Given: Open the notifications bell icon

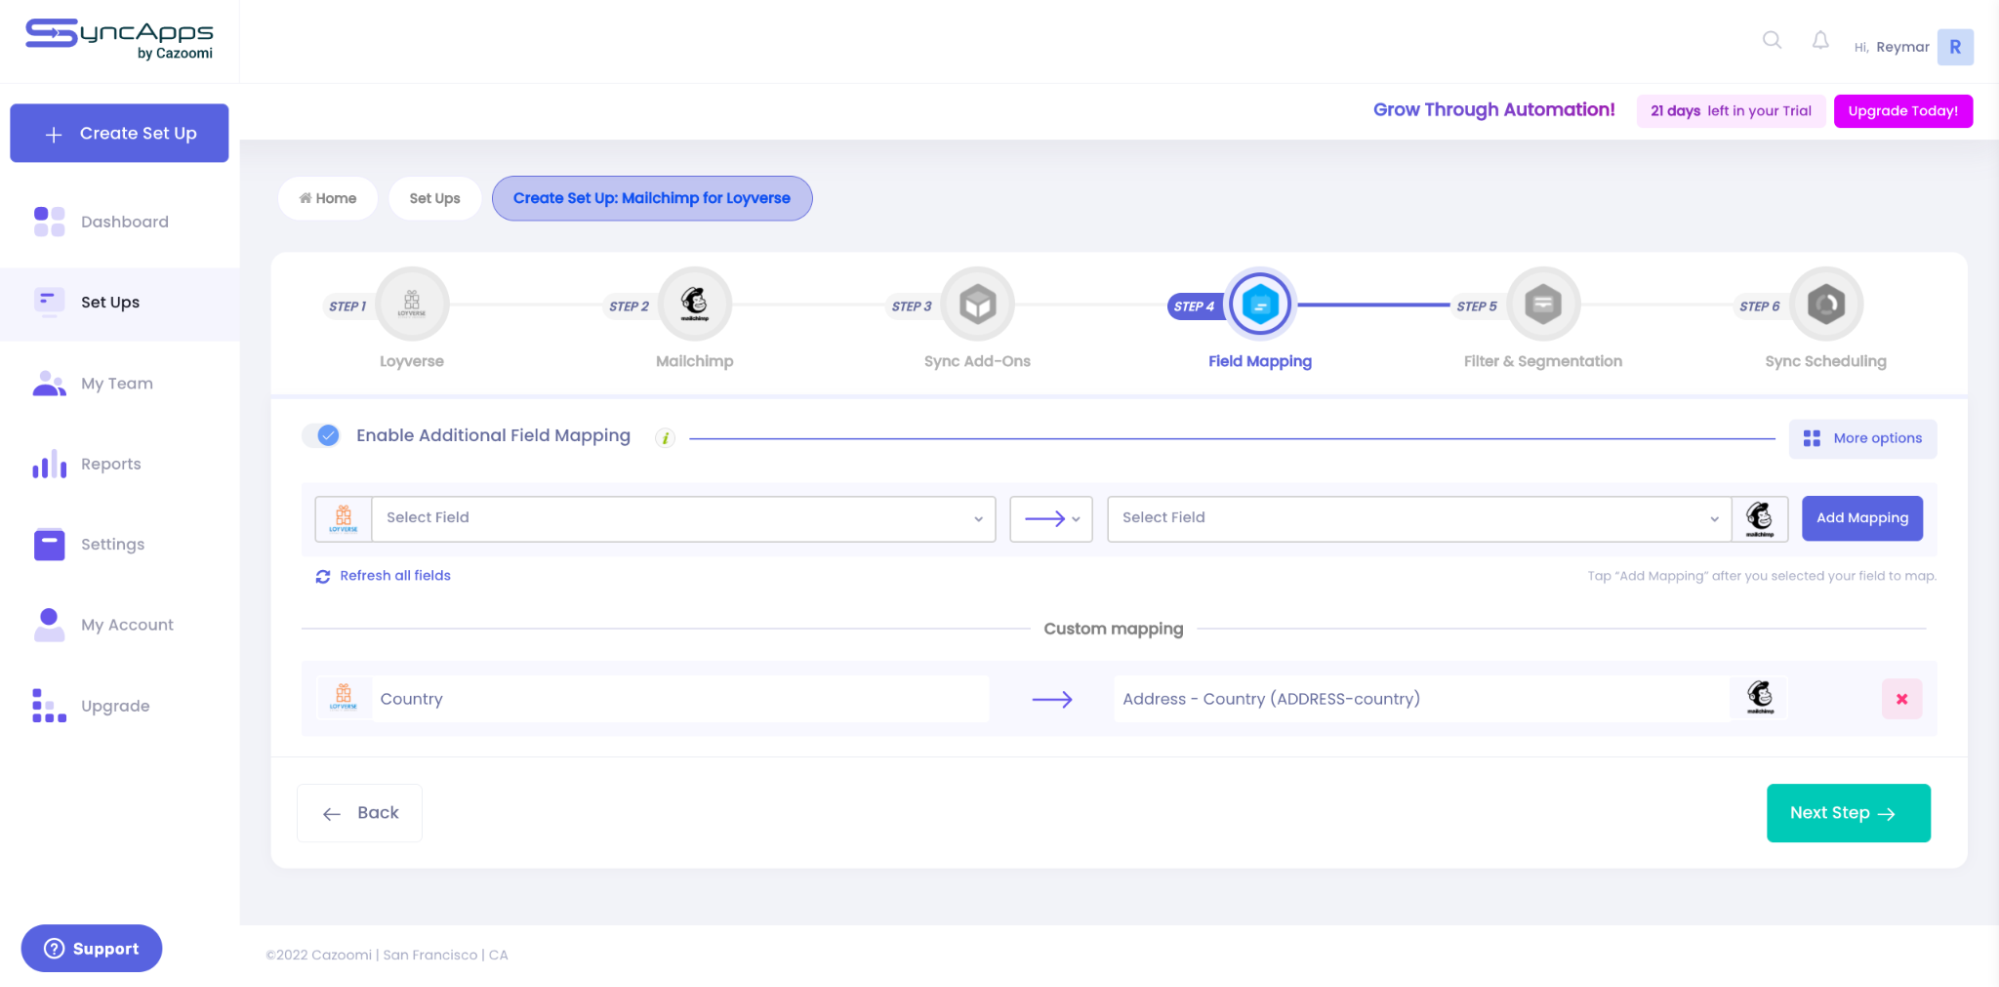Looking at the screenshot, I should click(x=1820, y=40).
